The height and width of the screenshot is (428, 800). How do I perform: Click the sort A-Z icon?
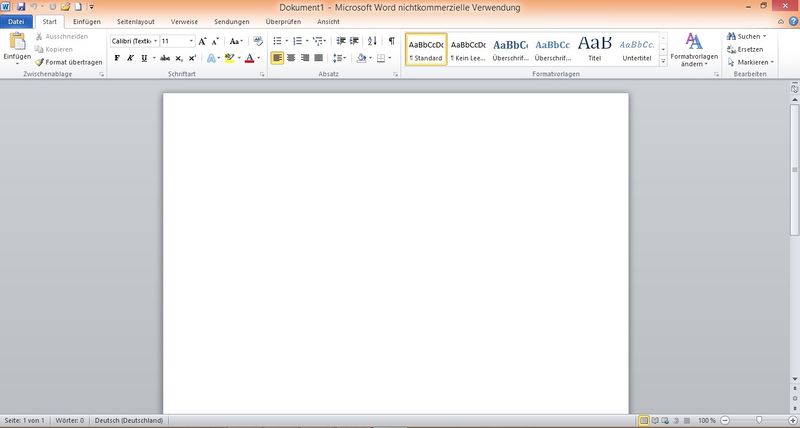[x=373, y=41]
